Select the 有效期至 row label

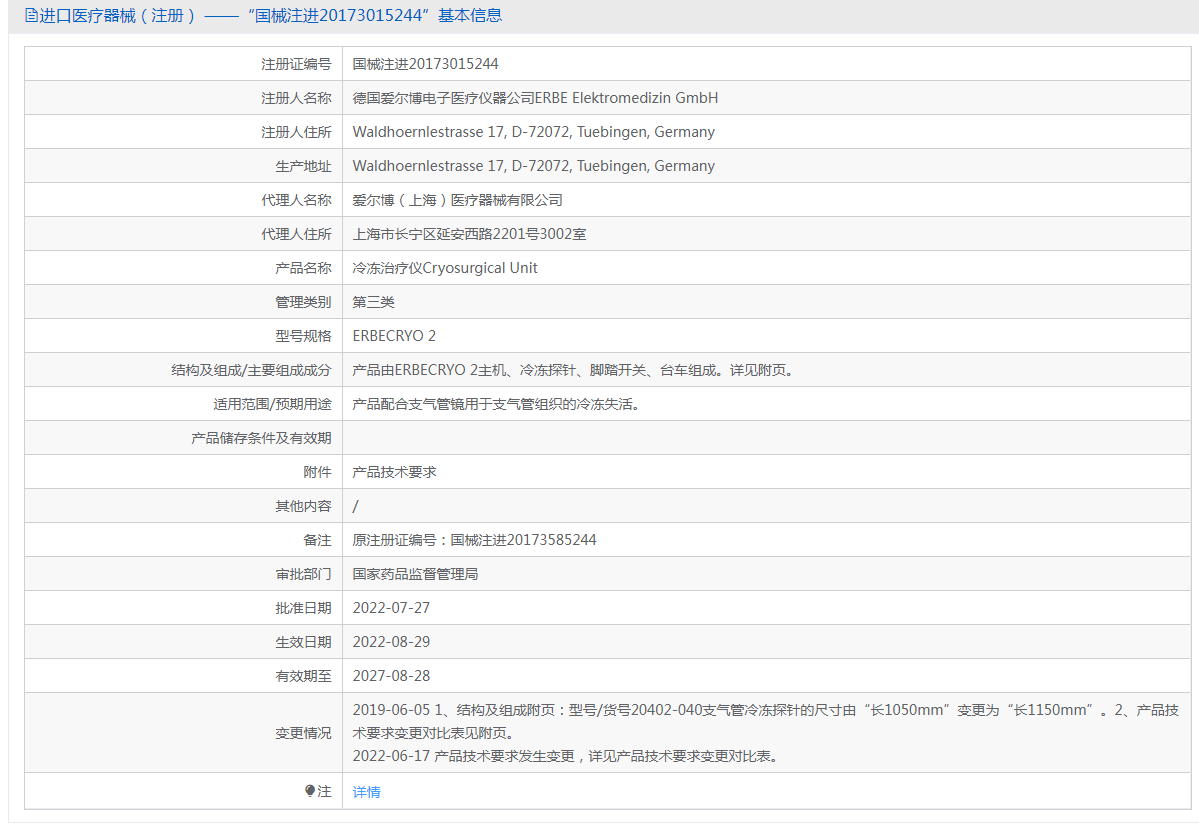tap(304, 677)
